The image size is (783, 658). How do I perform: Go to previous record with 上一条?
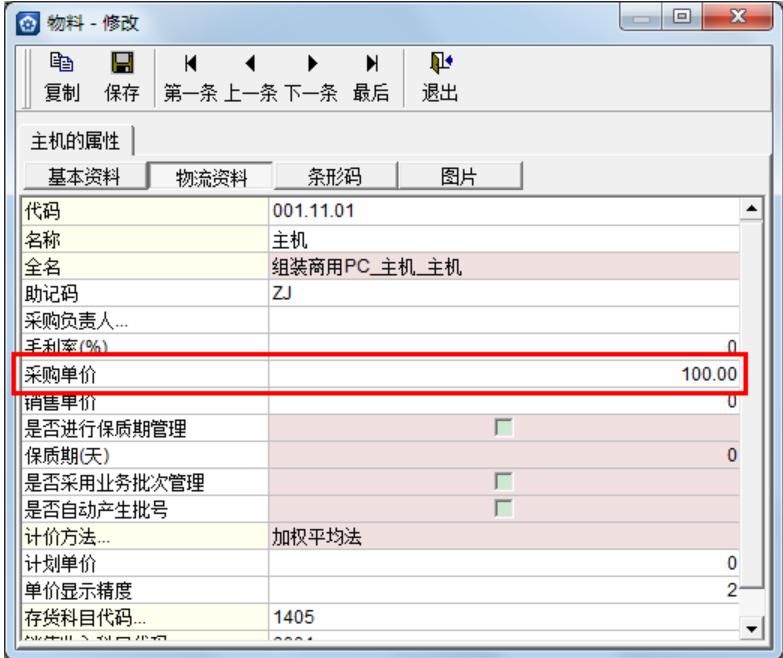250,78
